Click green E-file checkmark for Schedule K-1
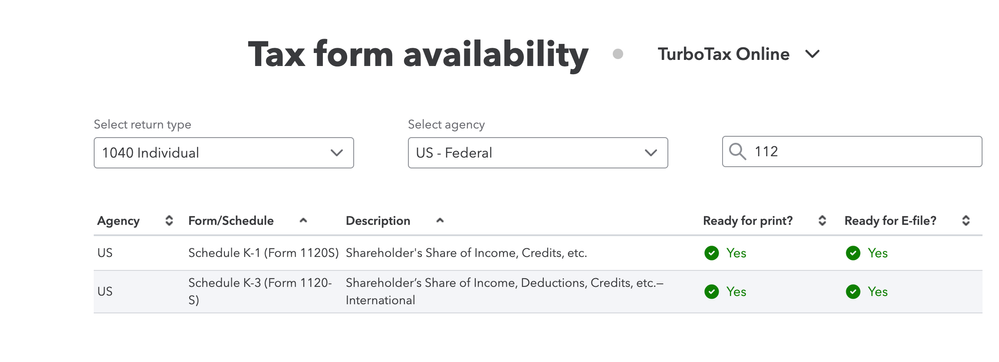This screenshot has width=999, height=362. pyautogui.click(x=852, y=253)
